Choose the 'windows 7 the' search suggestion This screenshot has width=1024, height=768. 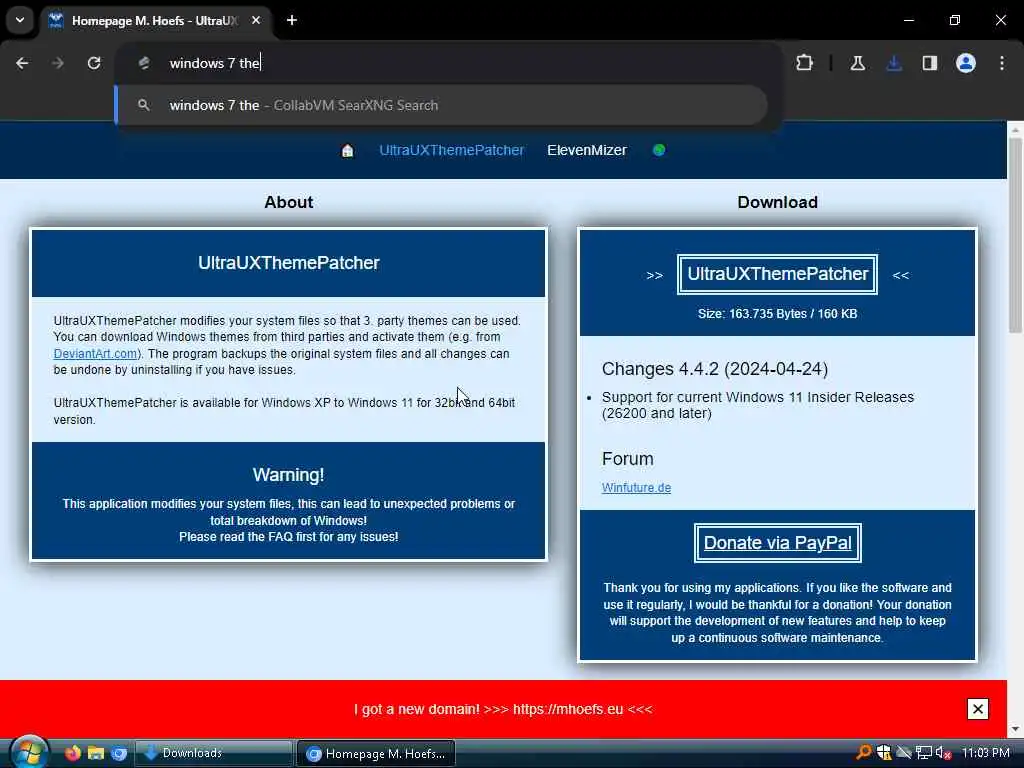pyautogui.click(x=441, y=105)
